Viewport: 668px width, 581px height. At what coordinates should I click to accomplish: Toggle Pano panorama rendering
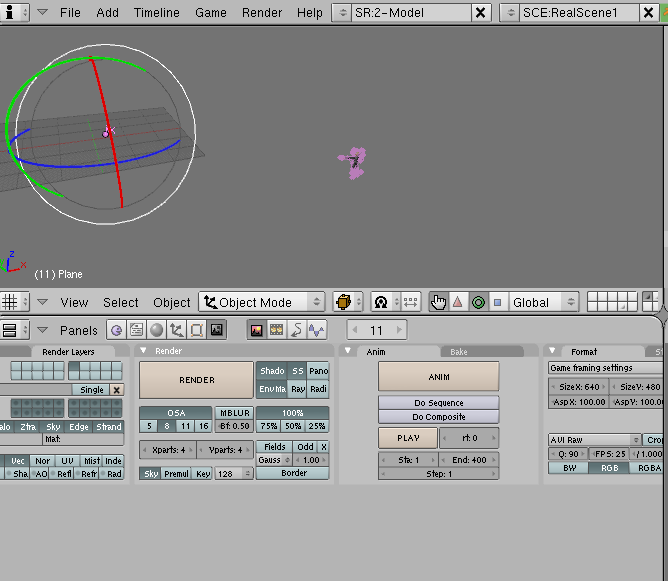318,371
